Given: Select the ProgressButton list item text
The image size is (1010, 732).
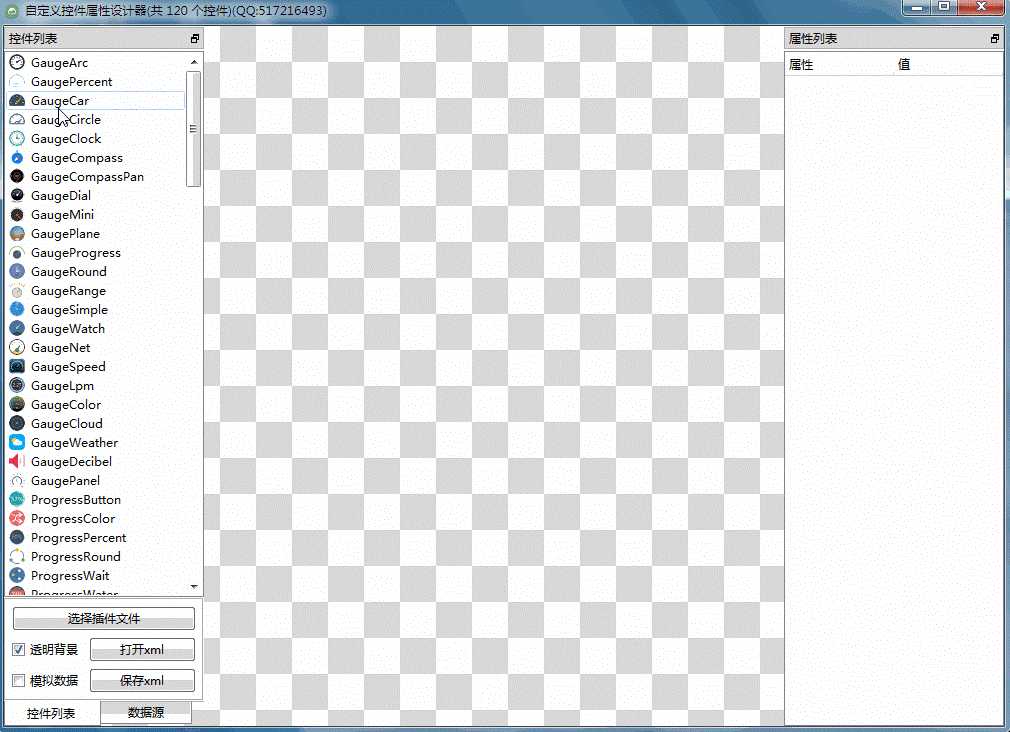Looking at the screenshot, I should (x=76, y=500).
